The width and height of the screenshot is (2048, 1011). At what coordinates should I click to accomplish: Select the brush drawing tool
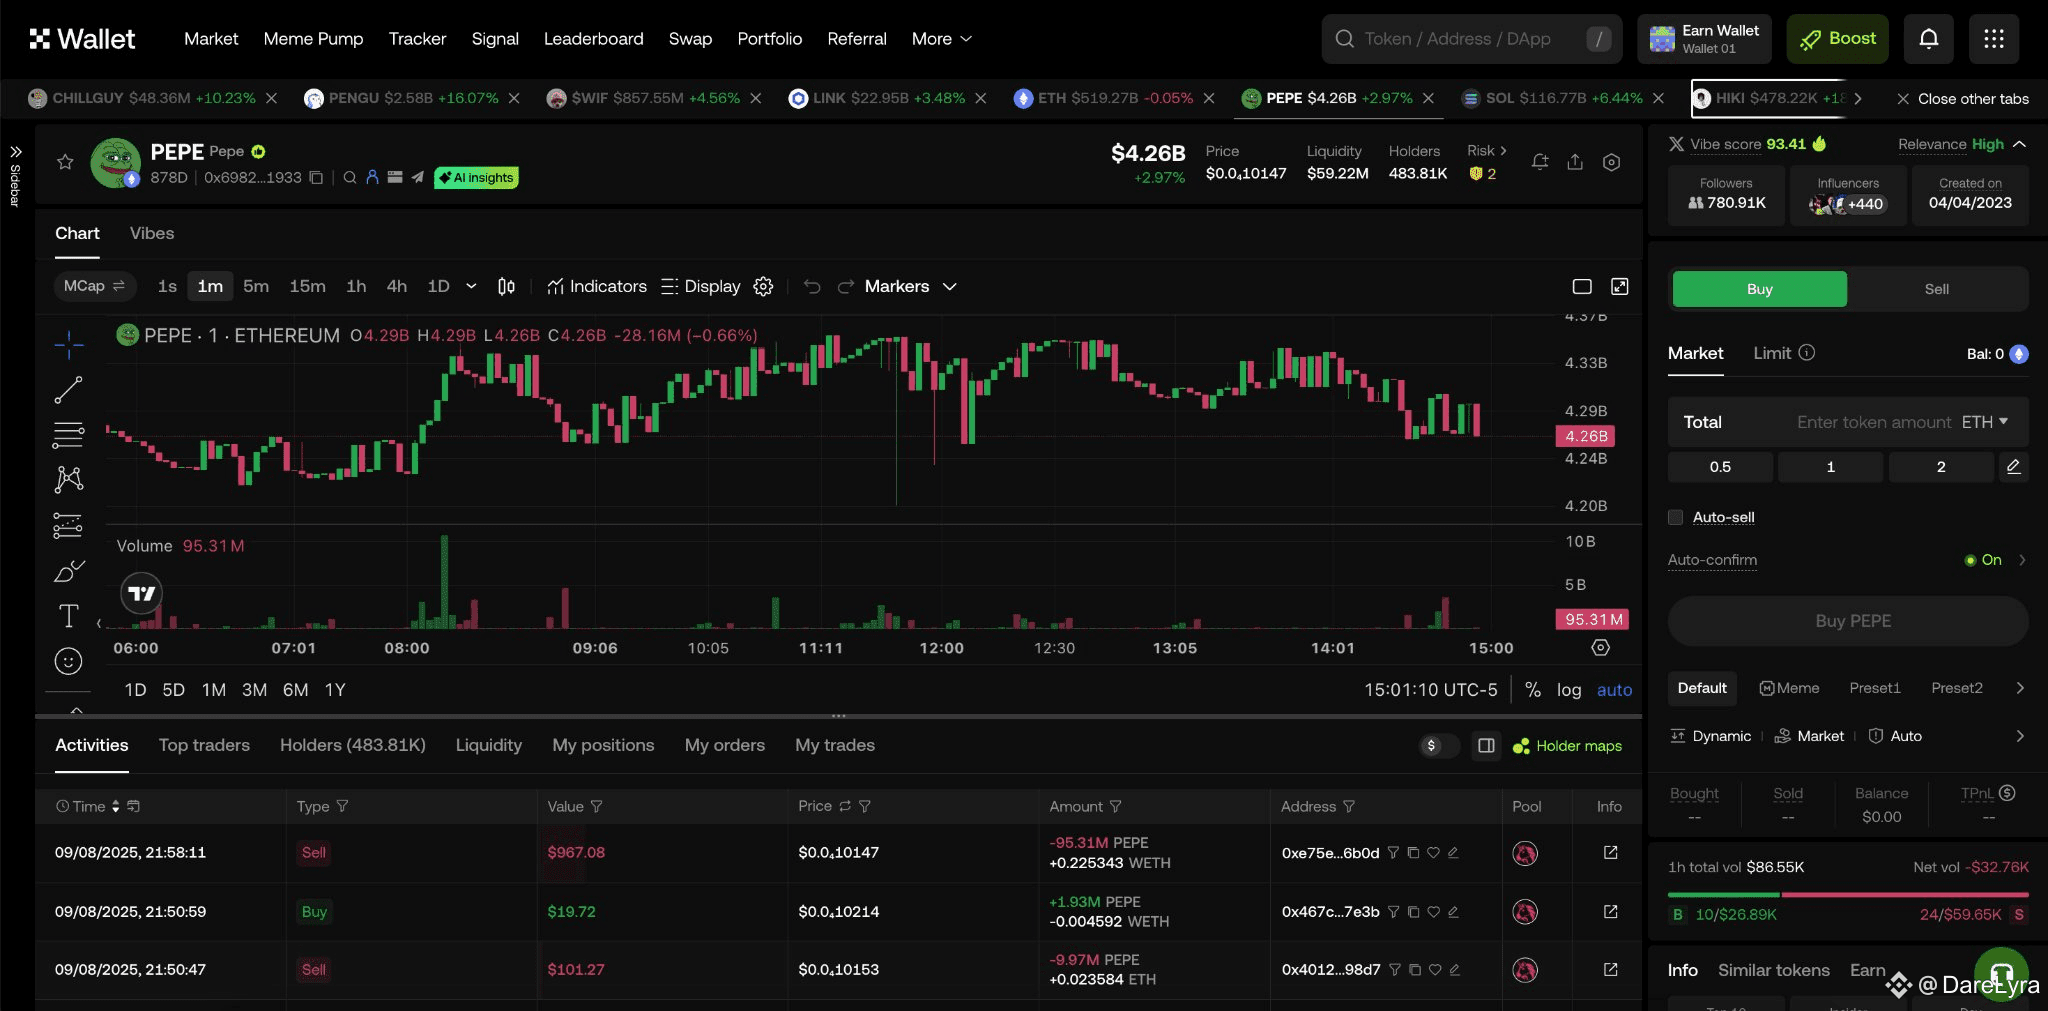68,571
